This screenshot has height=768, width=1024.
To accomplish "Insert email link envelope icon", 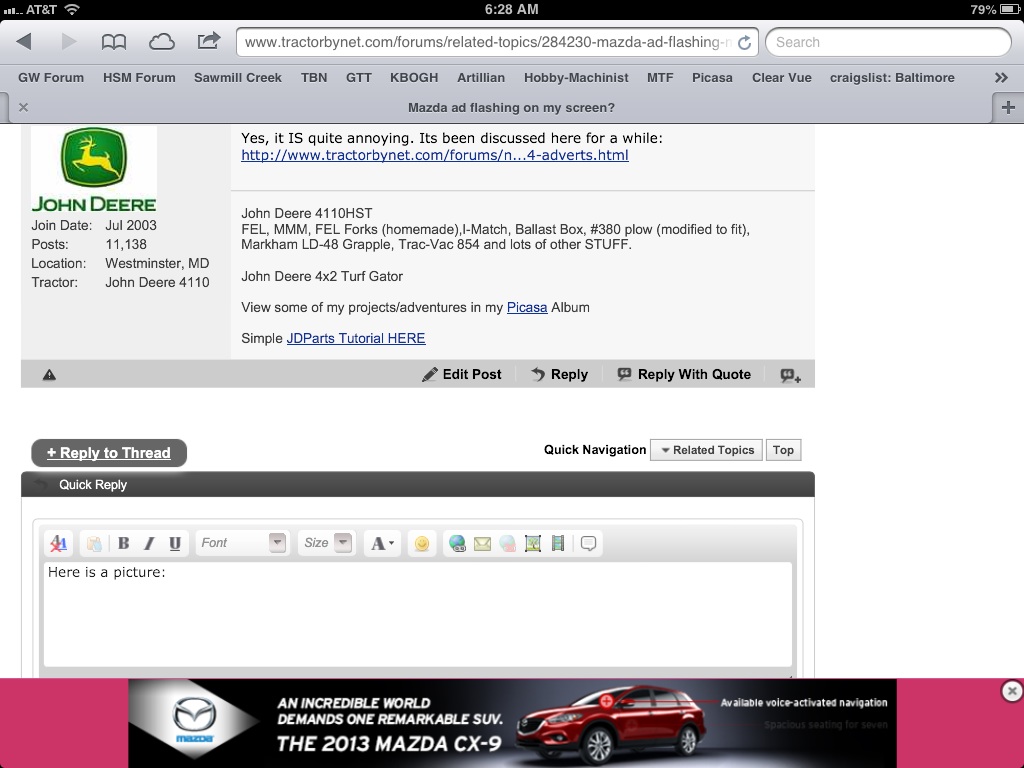I will pos(482,543).
